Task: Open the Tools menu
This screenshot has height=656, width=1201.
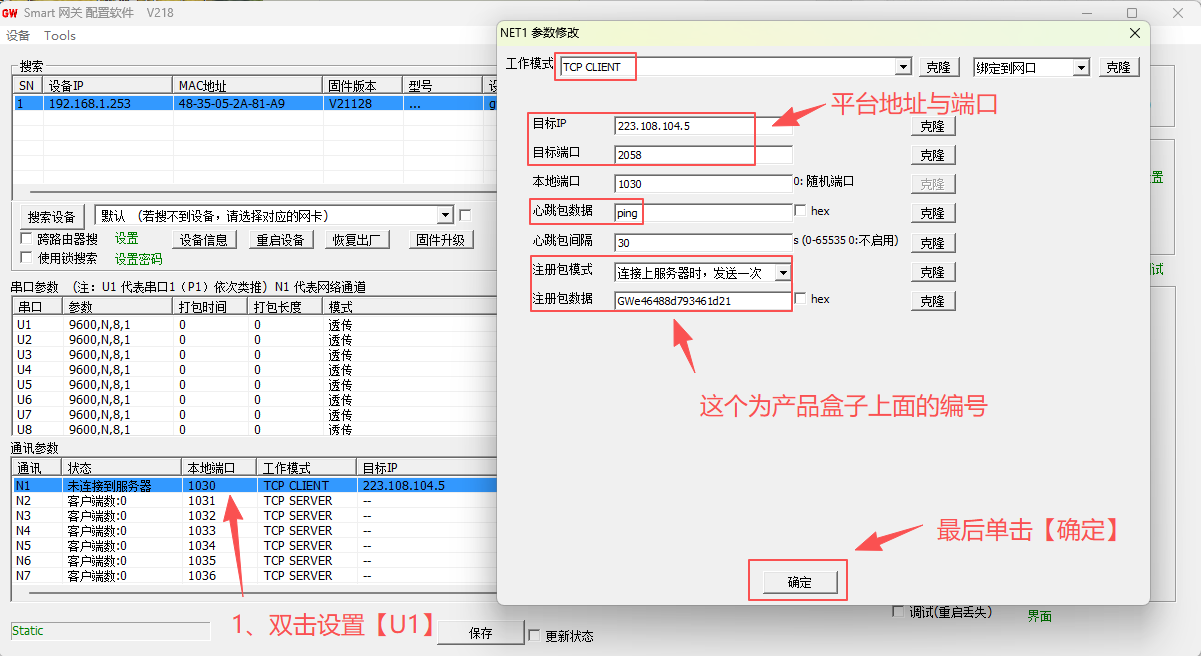Action: 60,35
